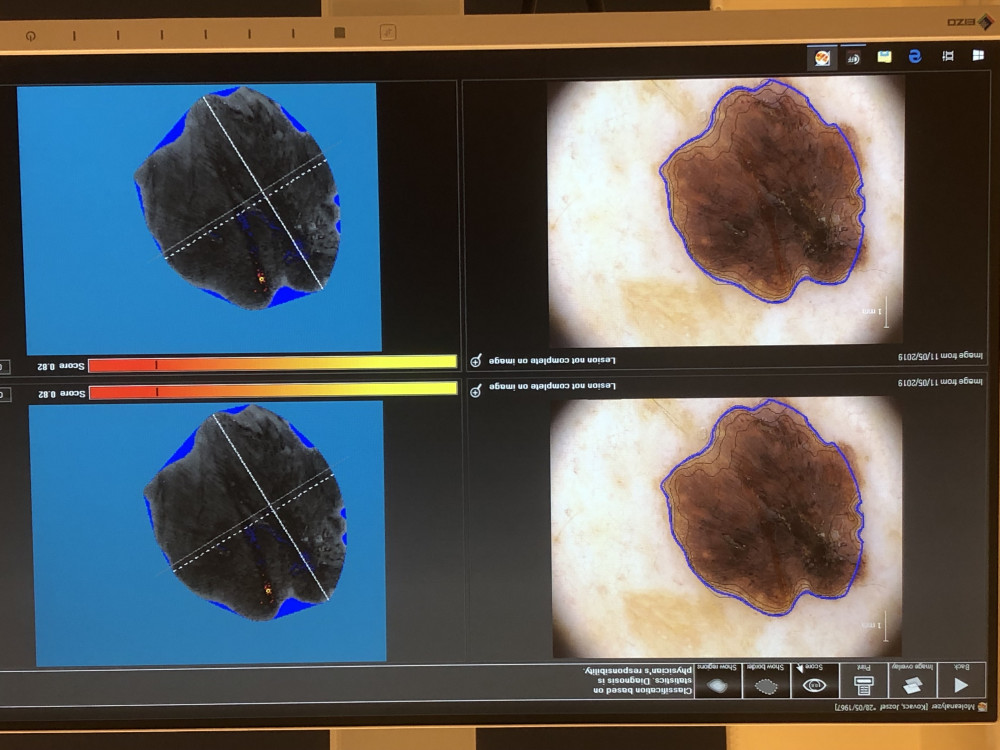The width and height of the screenshot is (1000, 750).
Task: Click the Print icon
Action: [864, 680]
